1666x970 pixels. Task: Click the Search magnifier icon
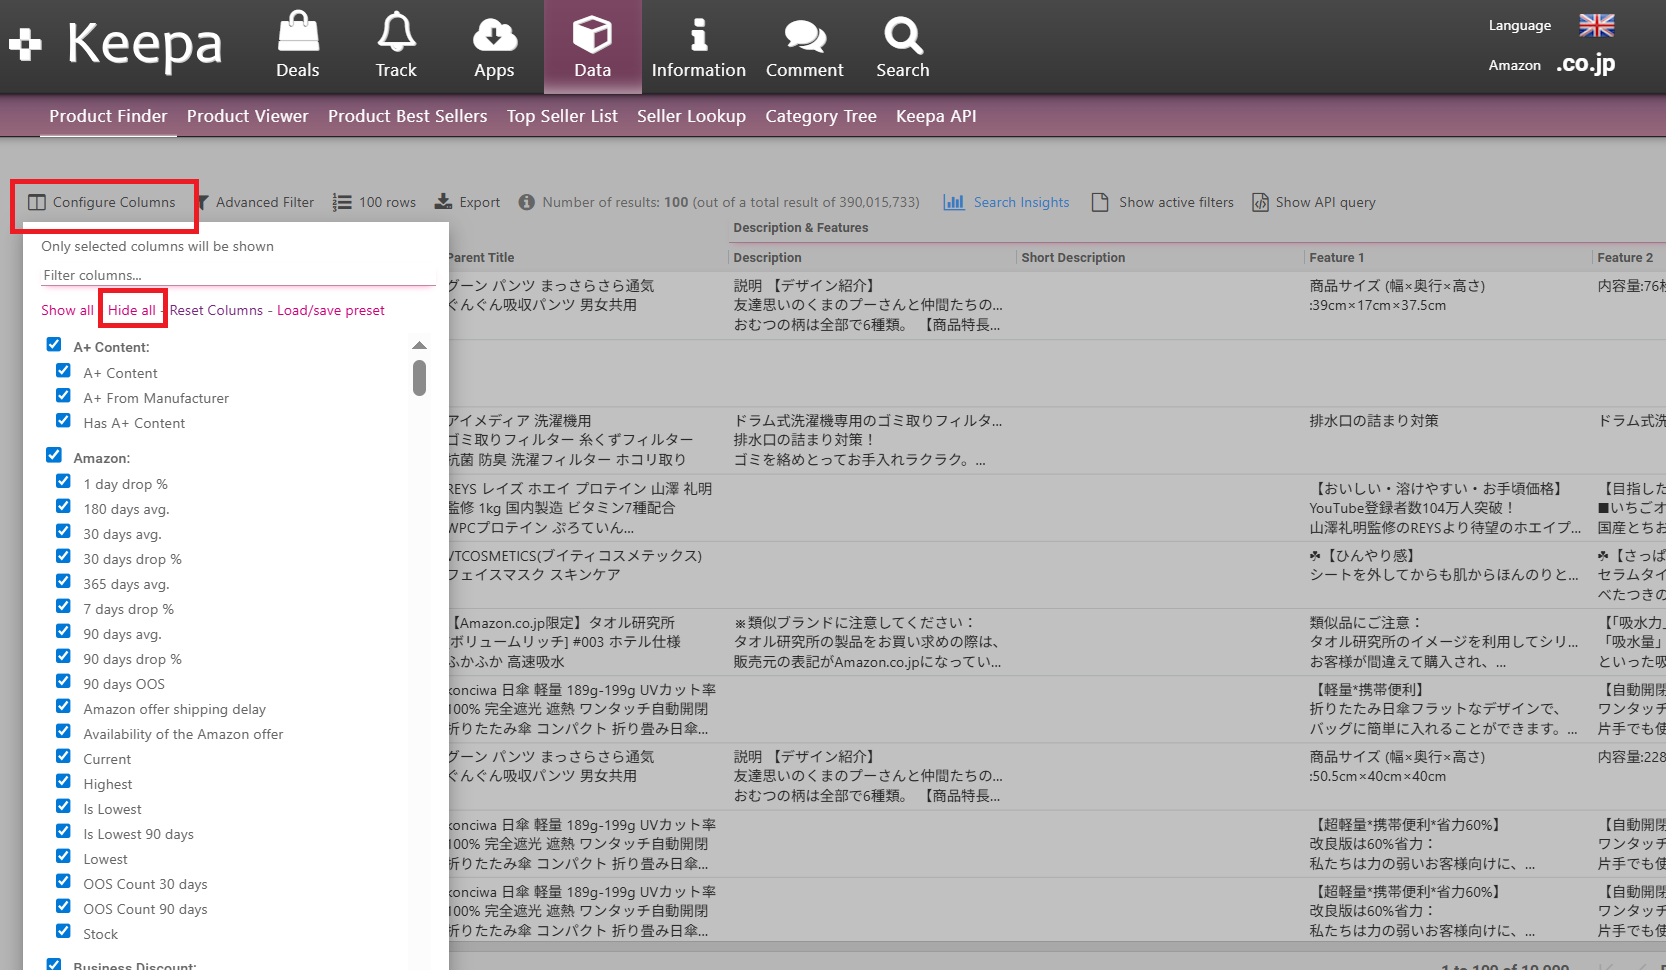903,35
